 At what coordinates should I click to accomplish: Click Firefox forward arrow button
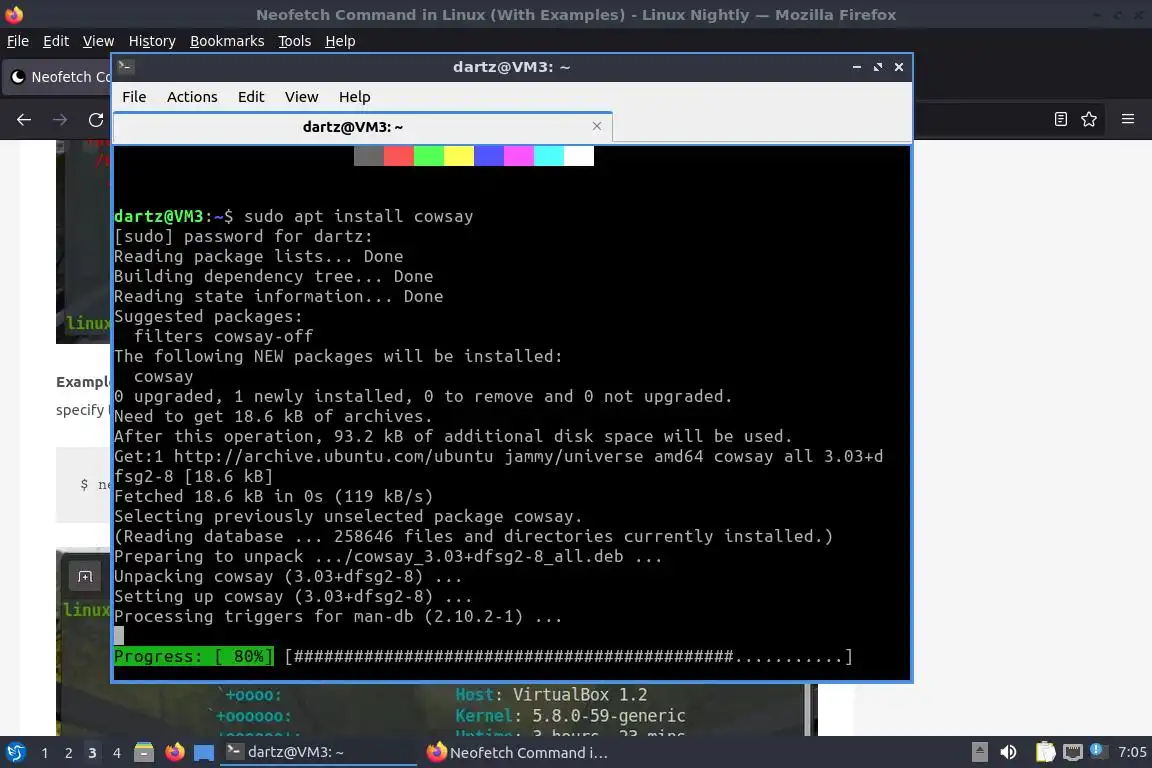tap(60, 119)
